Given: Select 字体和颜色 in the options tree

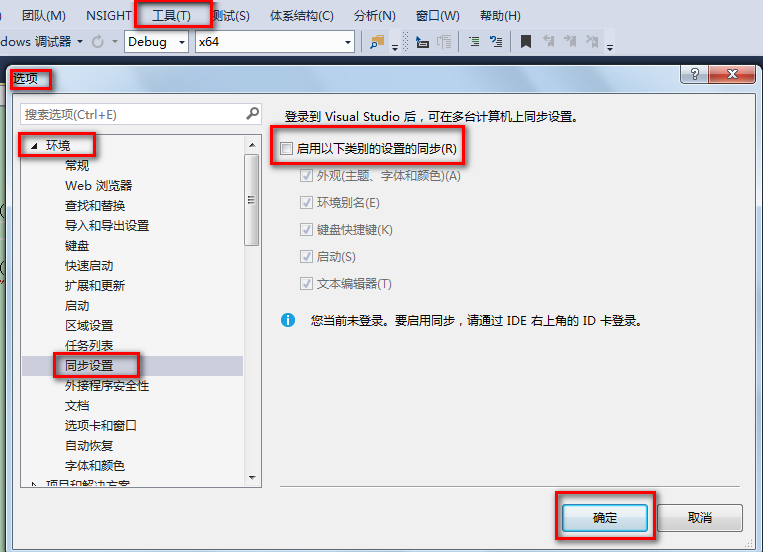Looking at the screenshot, I should click(95, 465).
